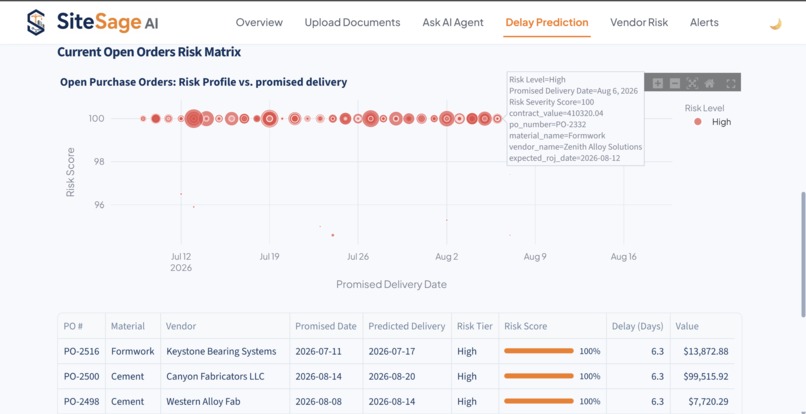
Task: Open chart fullscreen icon
Action: (730, 83)
